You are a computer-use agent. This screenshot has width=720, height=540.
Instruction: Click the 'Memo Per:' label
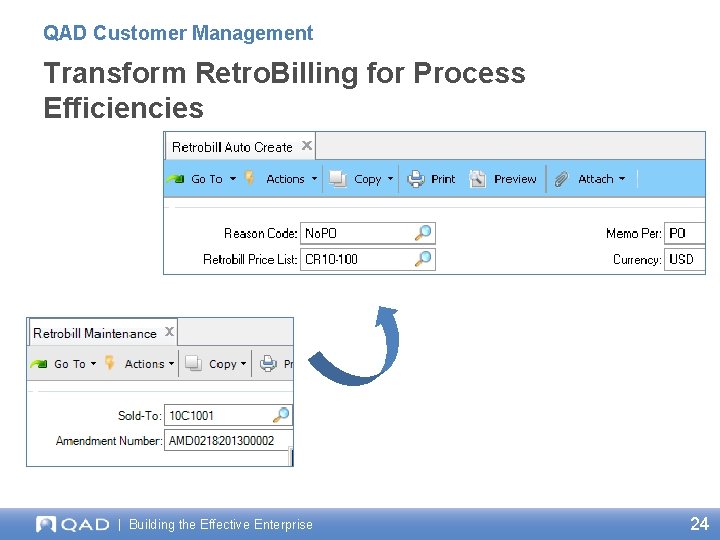[x=634, y=233]
